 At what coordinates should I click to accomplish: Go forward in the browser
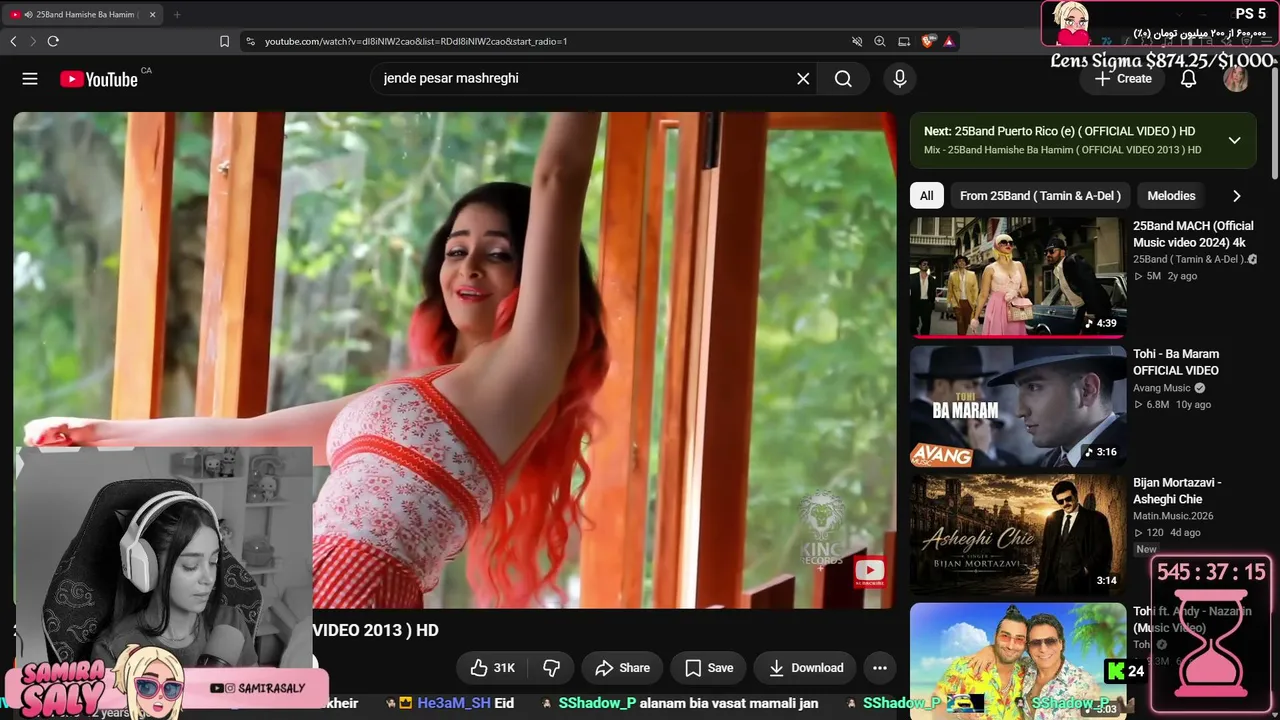33,41
